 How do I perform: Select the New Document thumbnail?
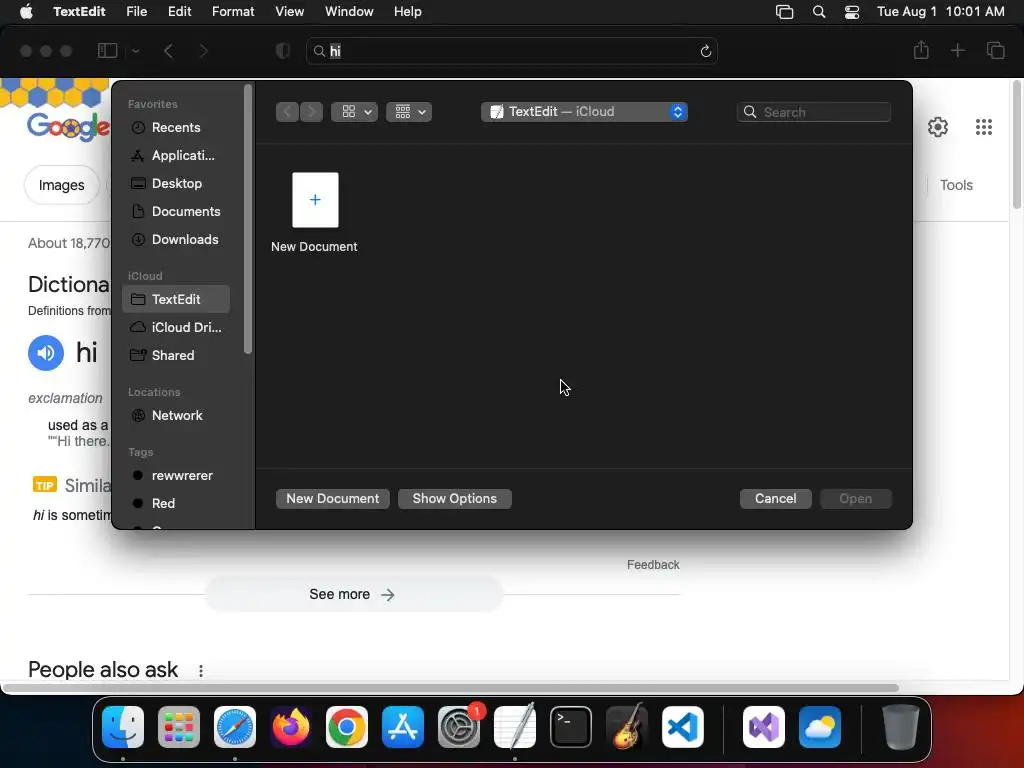tap(315, 200)
